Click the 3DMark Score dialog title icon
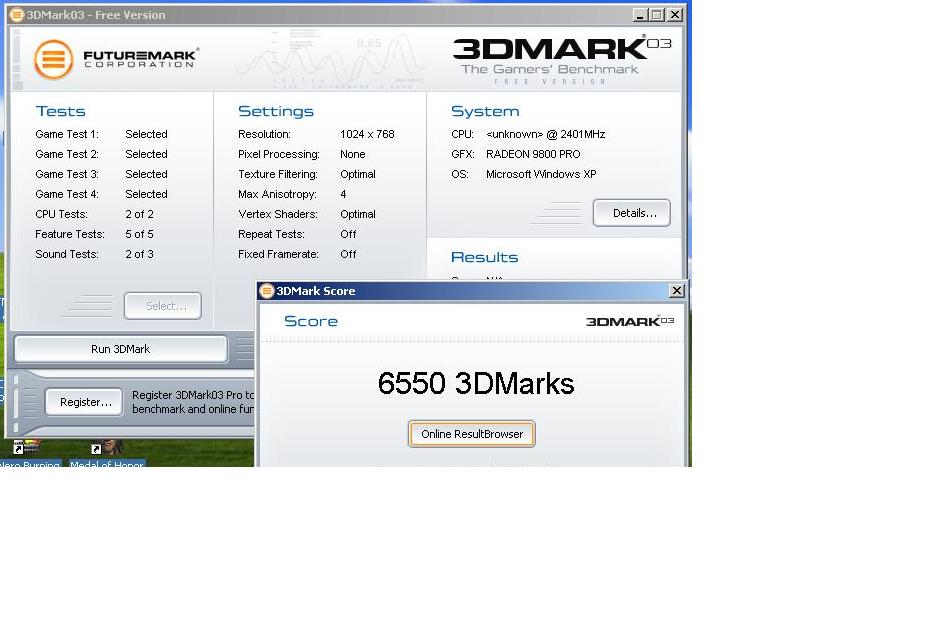Screen dimensions: 940x619 (267, 291)
